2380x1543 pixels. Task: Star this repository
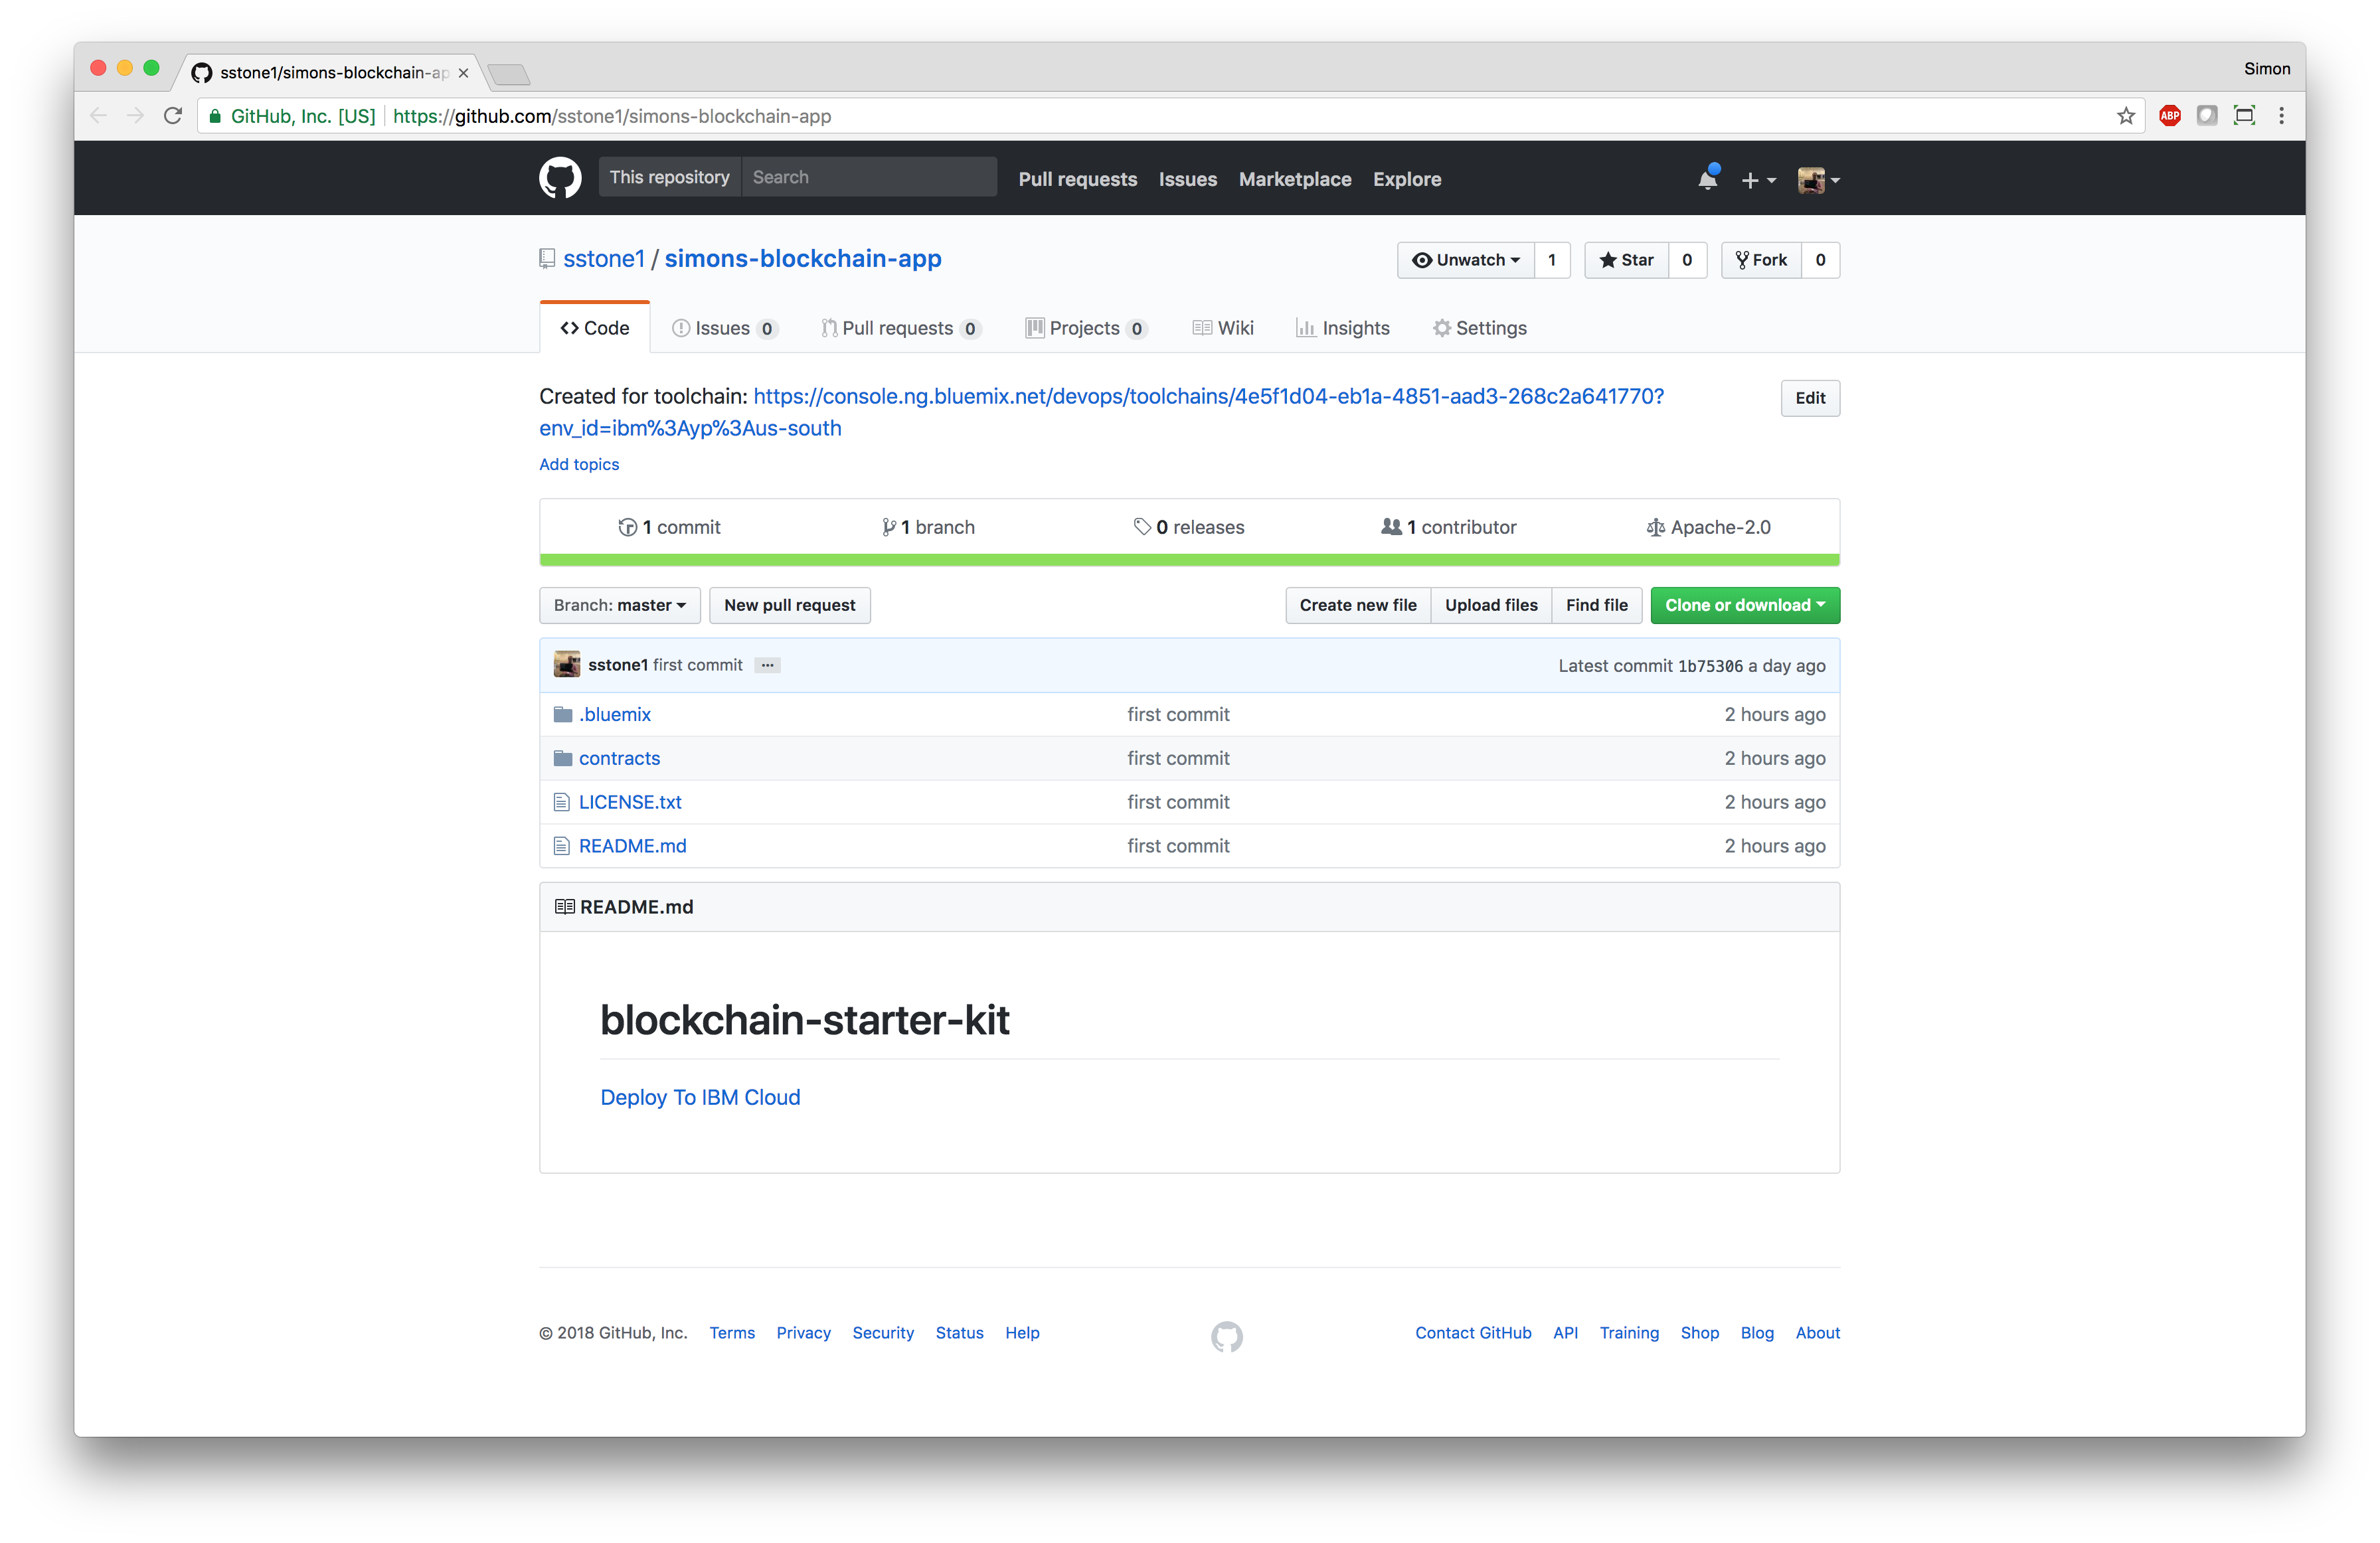coord(1626,260)
